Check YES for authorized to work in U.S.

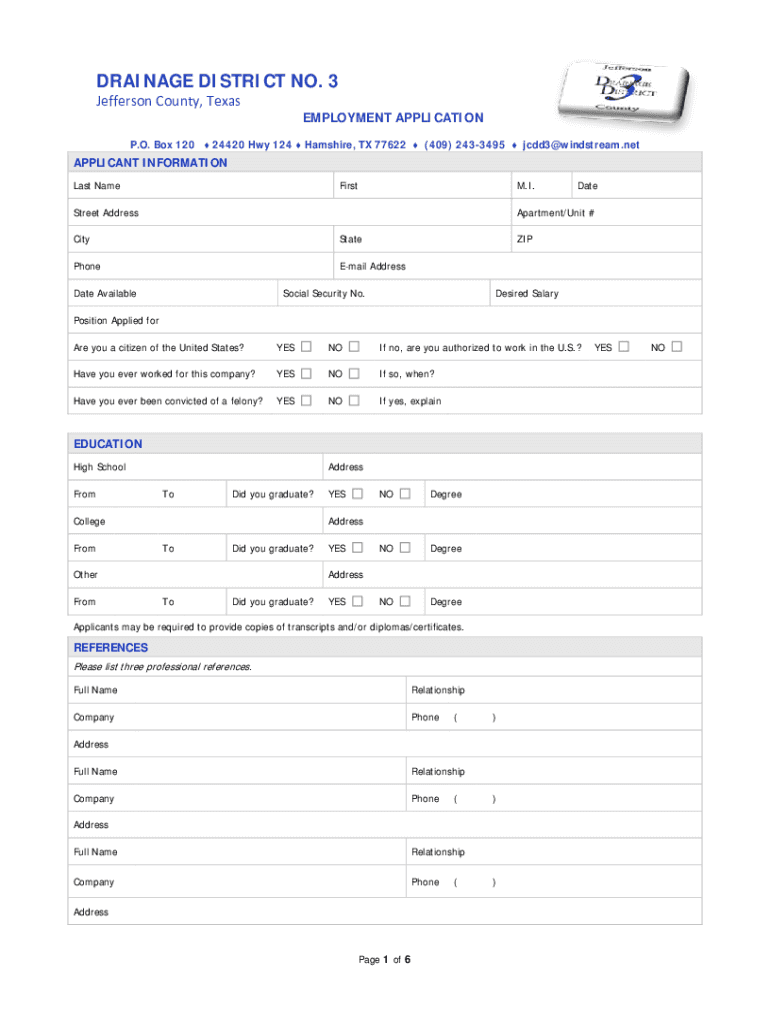click(624, 347)
